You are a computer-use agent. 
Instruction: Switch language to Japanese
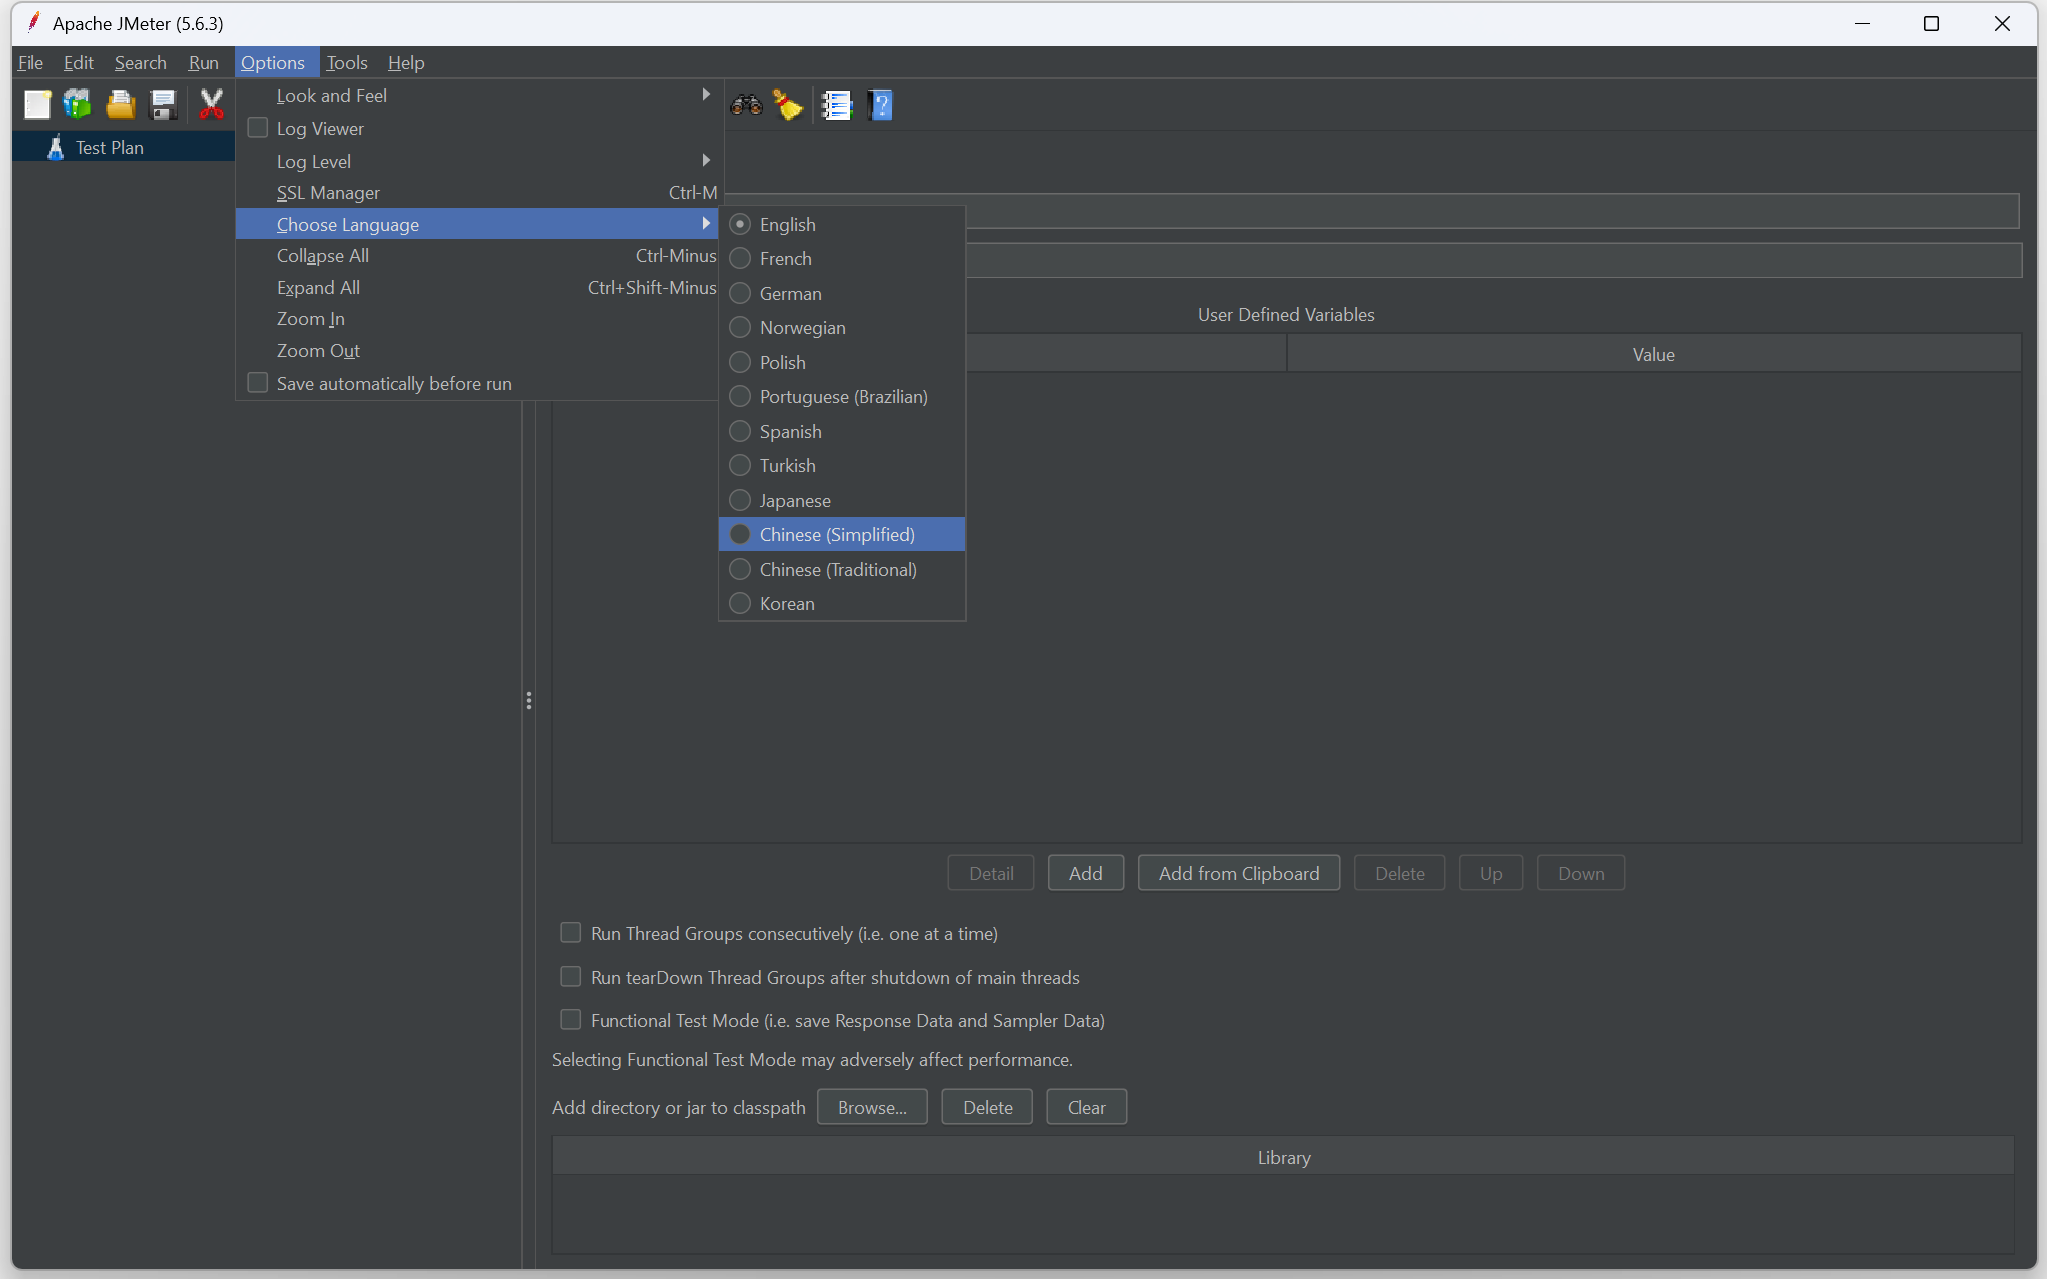coord(842,500)
